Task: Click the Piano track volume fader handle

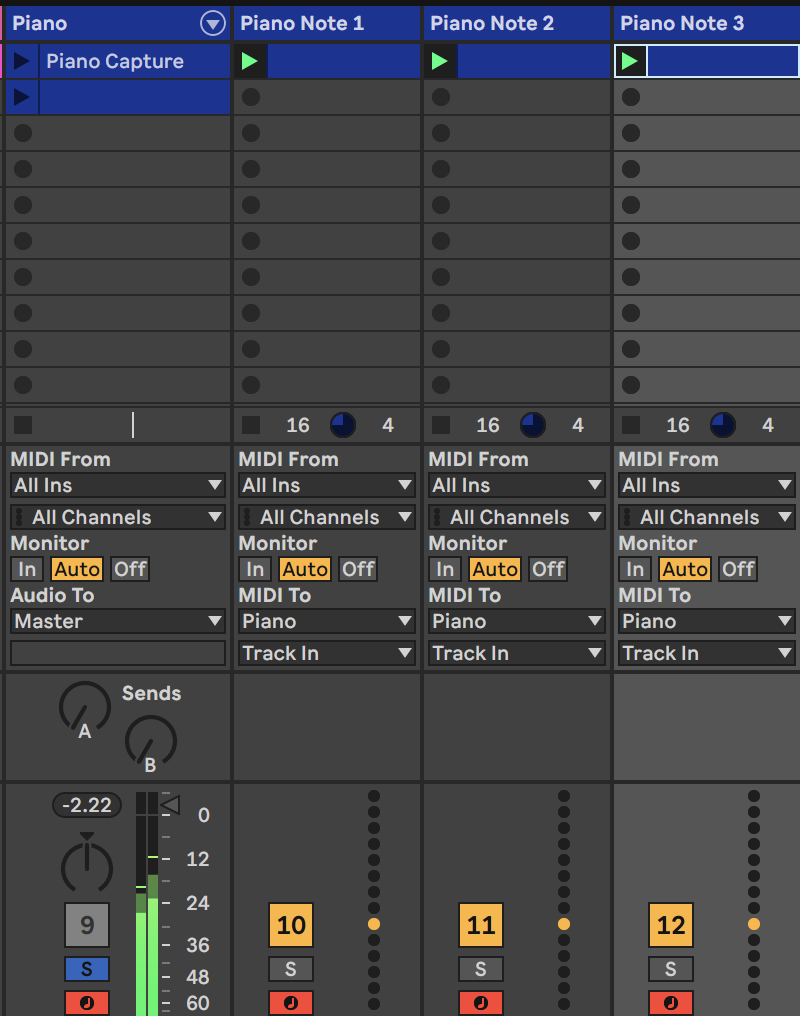Action: (170, 805)
